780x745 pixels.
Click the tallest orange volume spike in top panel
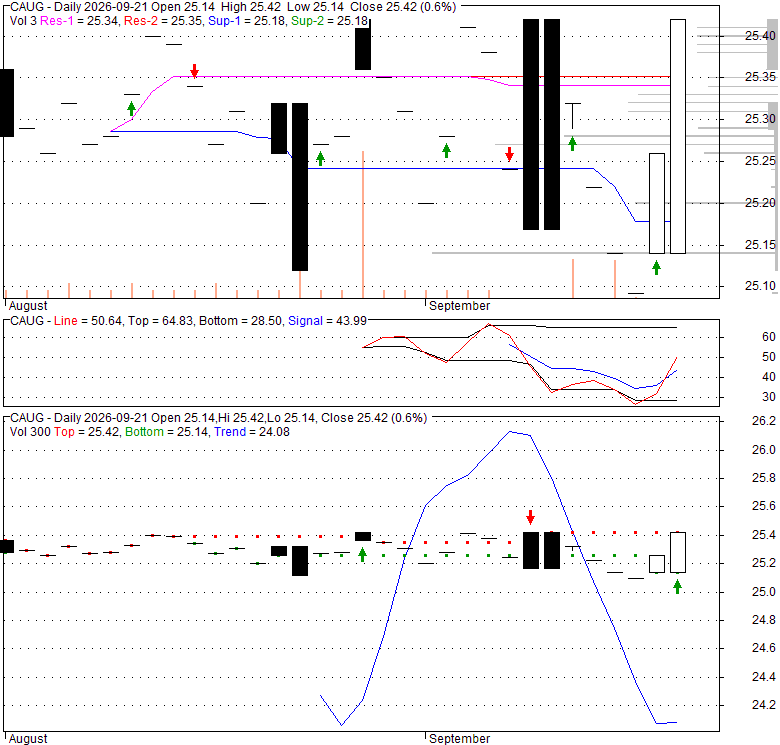coord(363,224)
